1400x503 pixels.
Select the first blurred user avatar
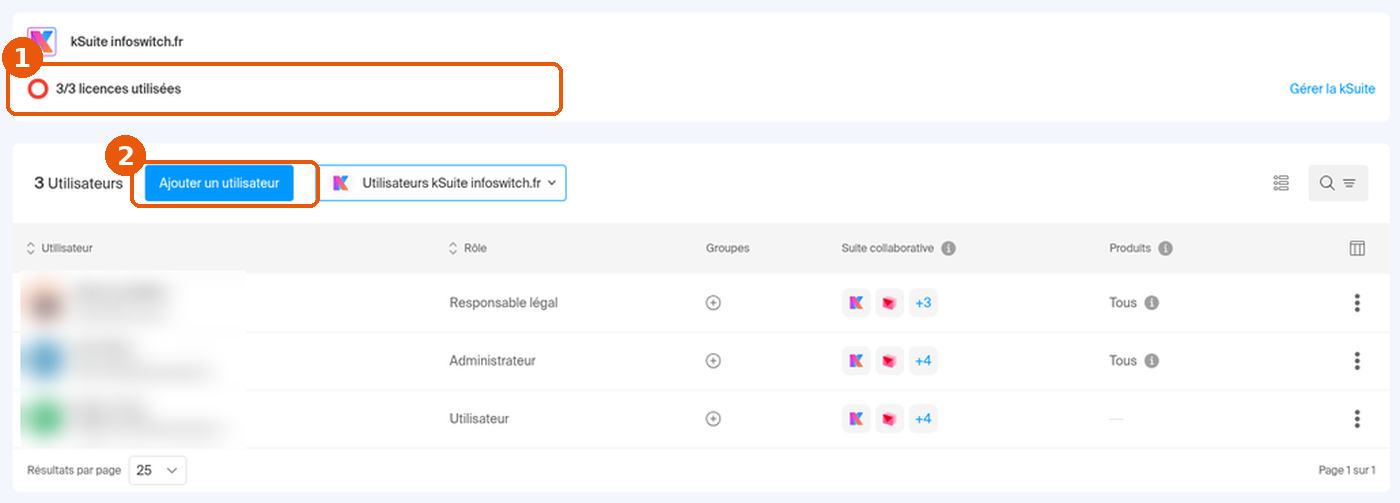pyautogui.click(x=43, y=302)
